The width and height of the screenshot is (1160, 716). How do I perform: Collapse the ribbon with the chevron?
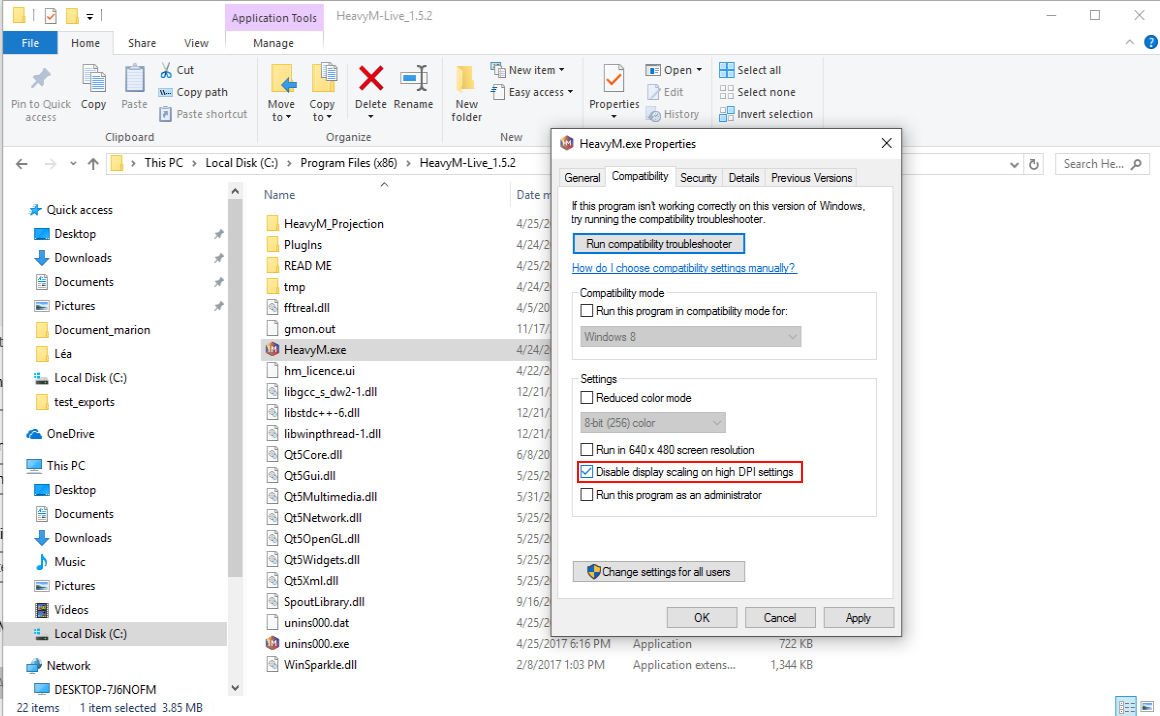click(x=1130, y=43)
